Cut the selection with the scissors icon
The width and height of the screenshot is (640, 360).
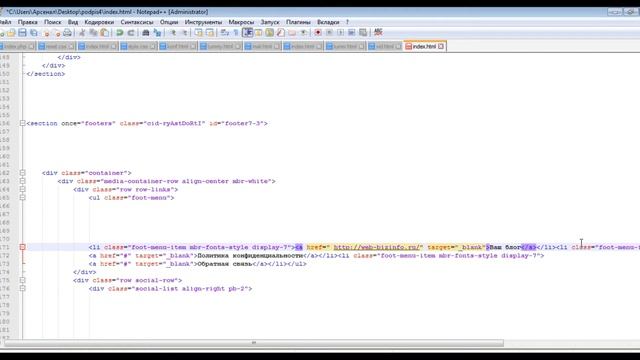[82, 33]
